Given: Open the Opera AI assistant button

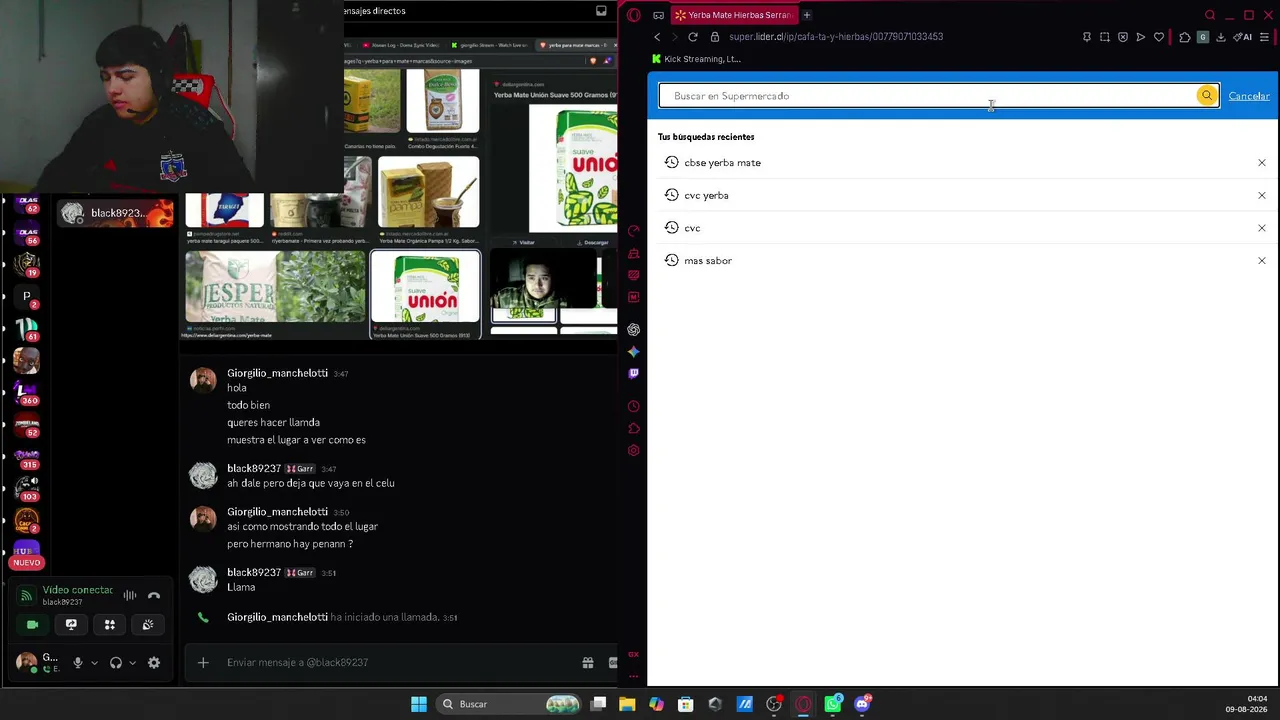Looking at the screenshot, I should point(1243,37).
